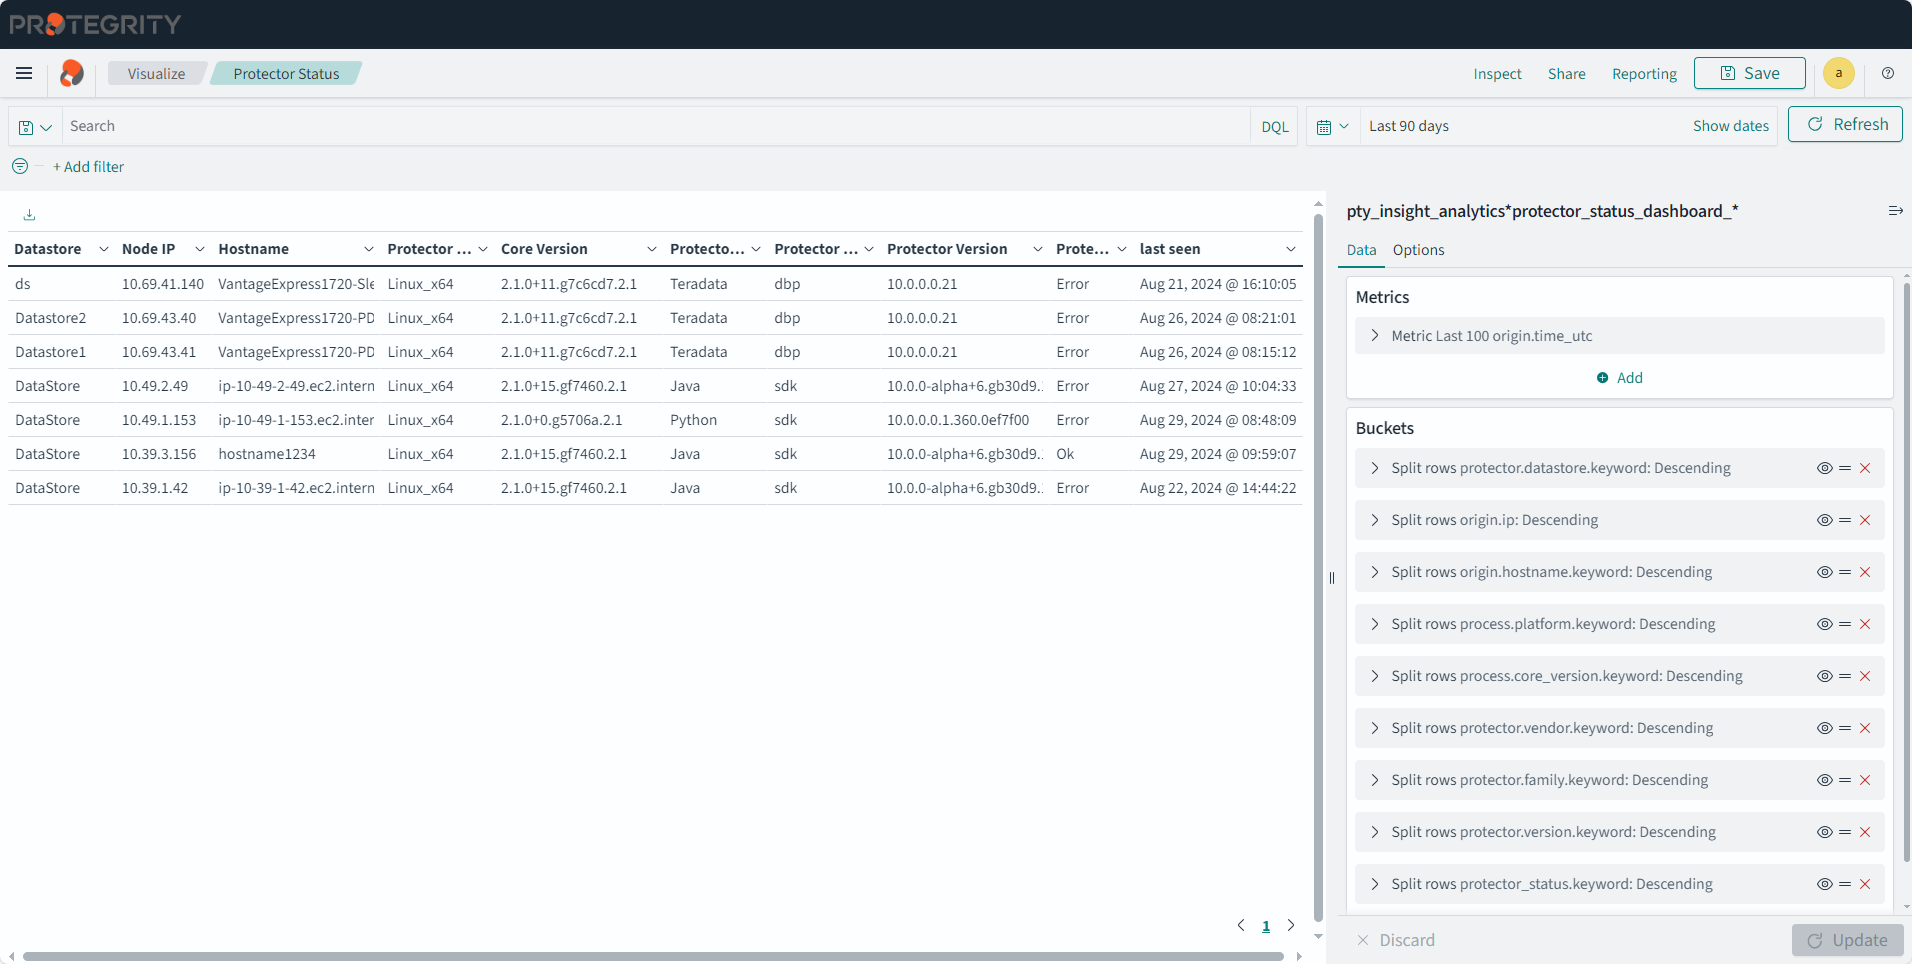1912x964 pixels.
Task: Hide the process.platform.keyword bucket with eye icon
Action: coord(1824,624)
